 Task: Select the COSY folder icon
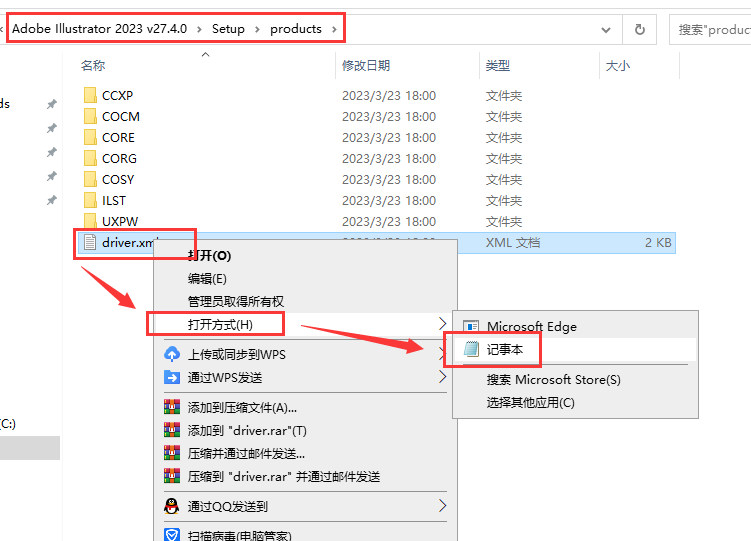click(90, 180)
